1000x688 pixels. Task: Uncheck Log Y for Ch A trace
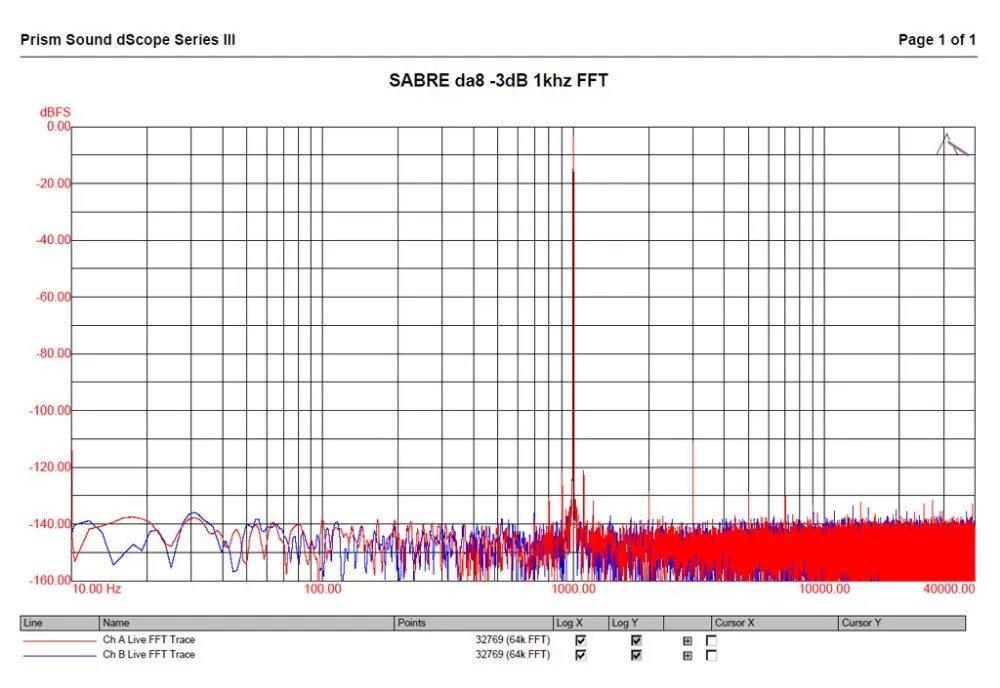[x=636, y=640]
